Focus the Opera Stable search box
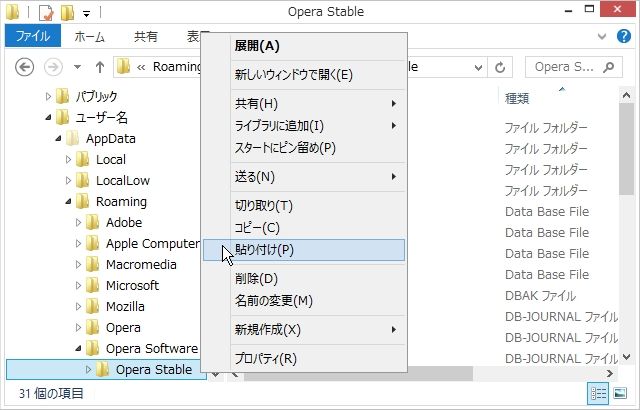The image size is (640, 410). point(573,67)
